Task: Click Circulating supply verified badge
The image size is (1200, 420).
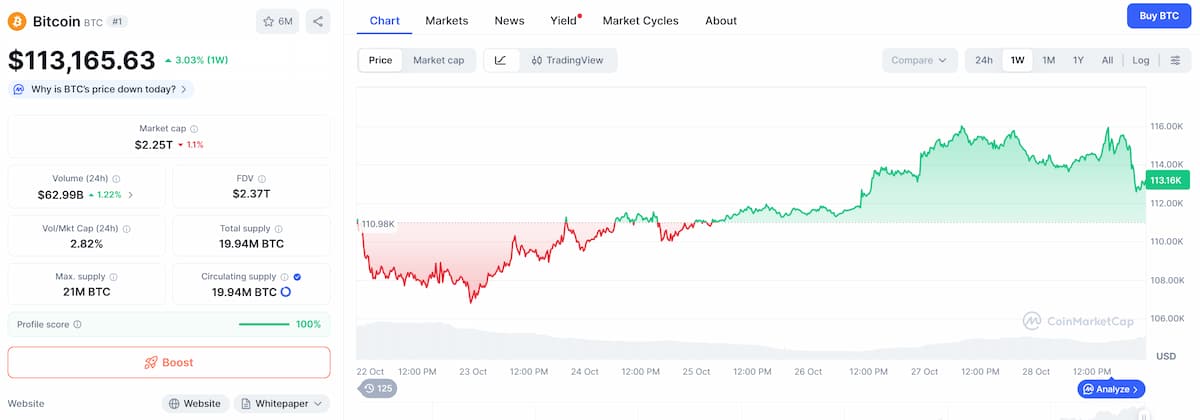Action: point(298,277)
